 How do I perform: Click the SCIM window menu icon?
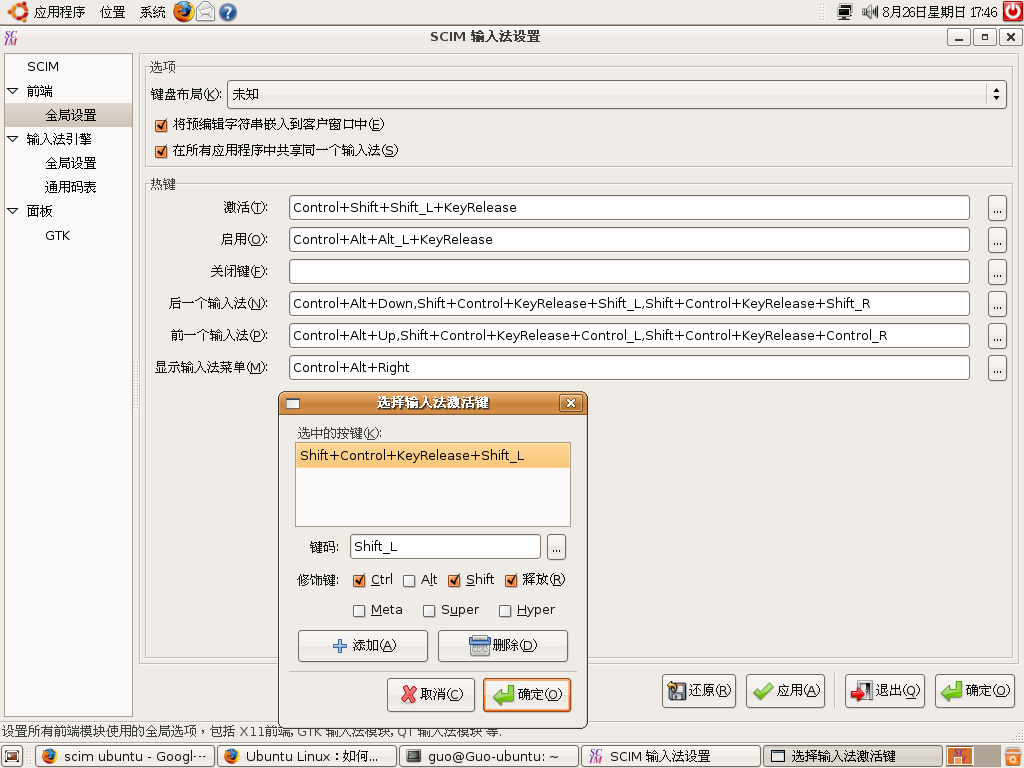pyautogui.click(x=10, y=37)
